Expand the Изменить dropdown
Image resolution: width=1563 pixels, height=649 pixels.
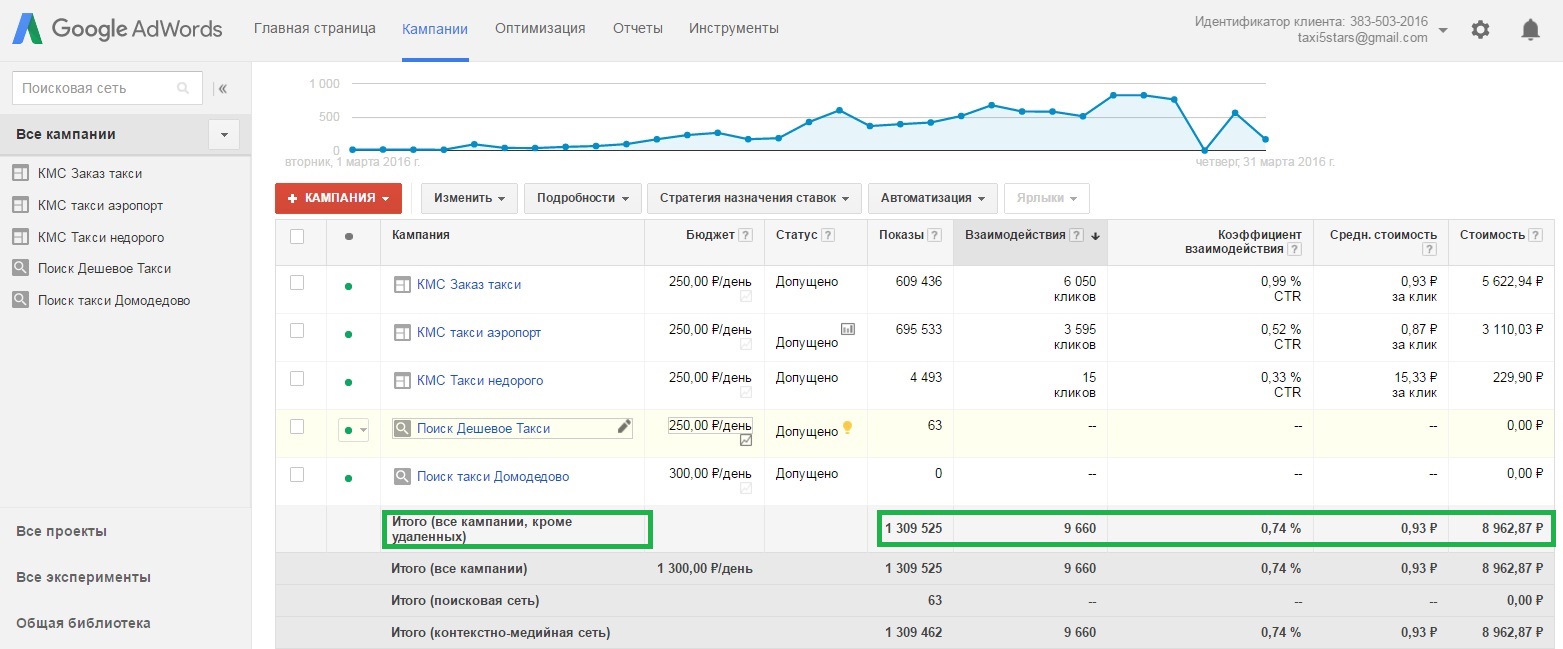coord(468,198)
